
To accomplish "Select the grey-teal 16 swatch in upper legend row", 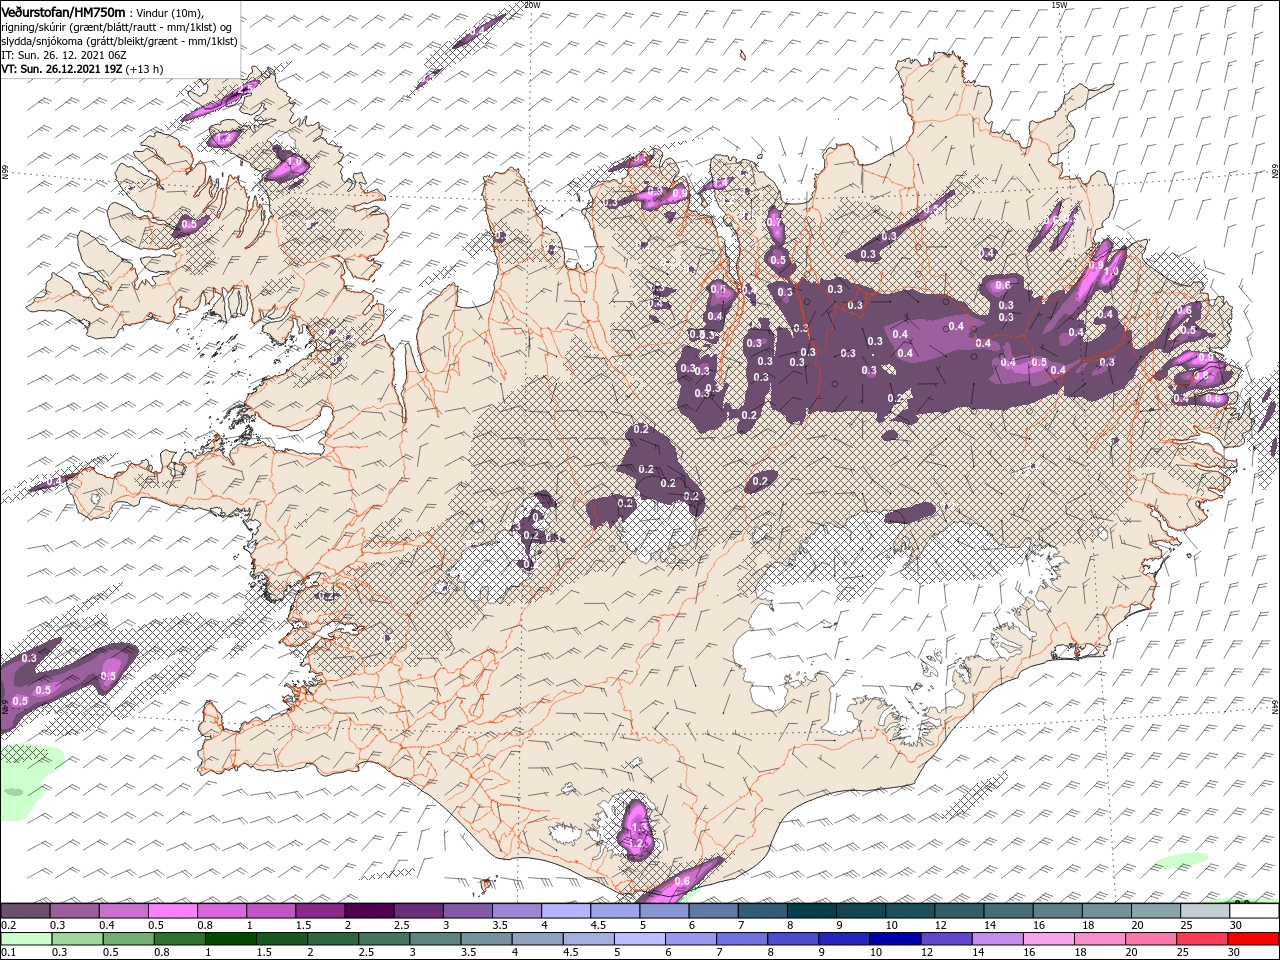I will (1057, 911).
